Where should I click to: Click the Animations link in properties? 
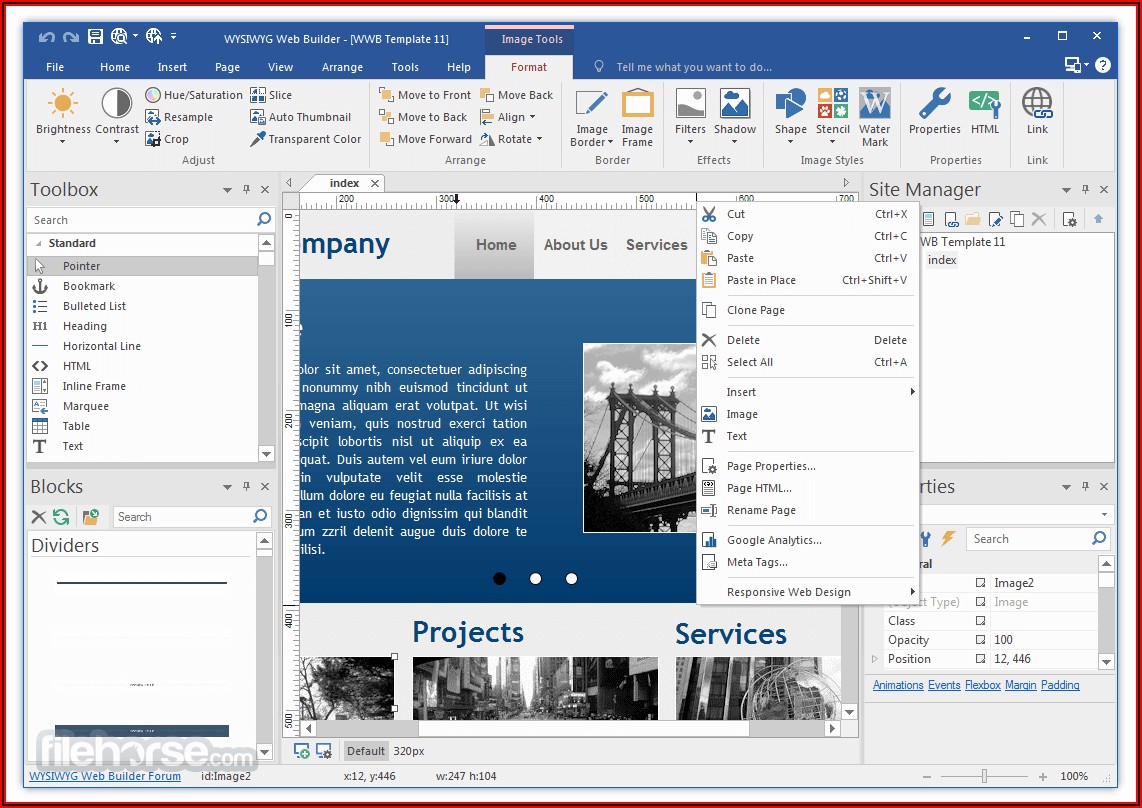[898, 685]
